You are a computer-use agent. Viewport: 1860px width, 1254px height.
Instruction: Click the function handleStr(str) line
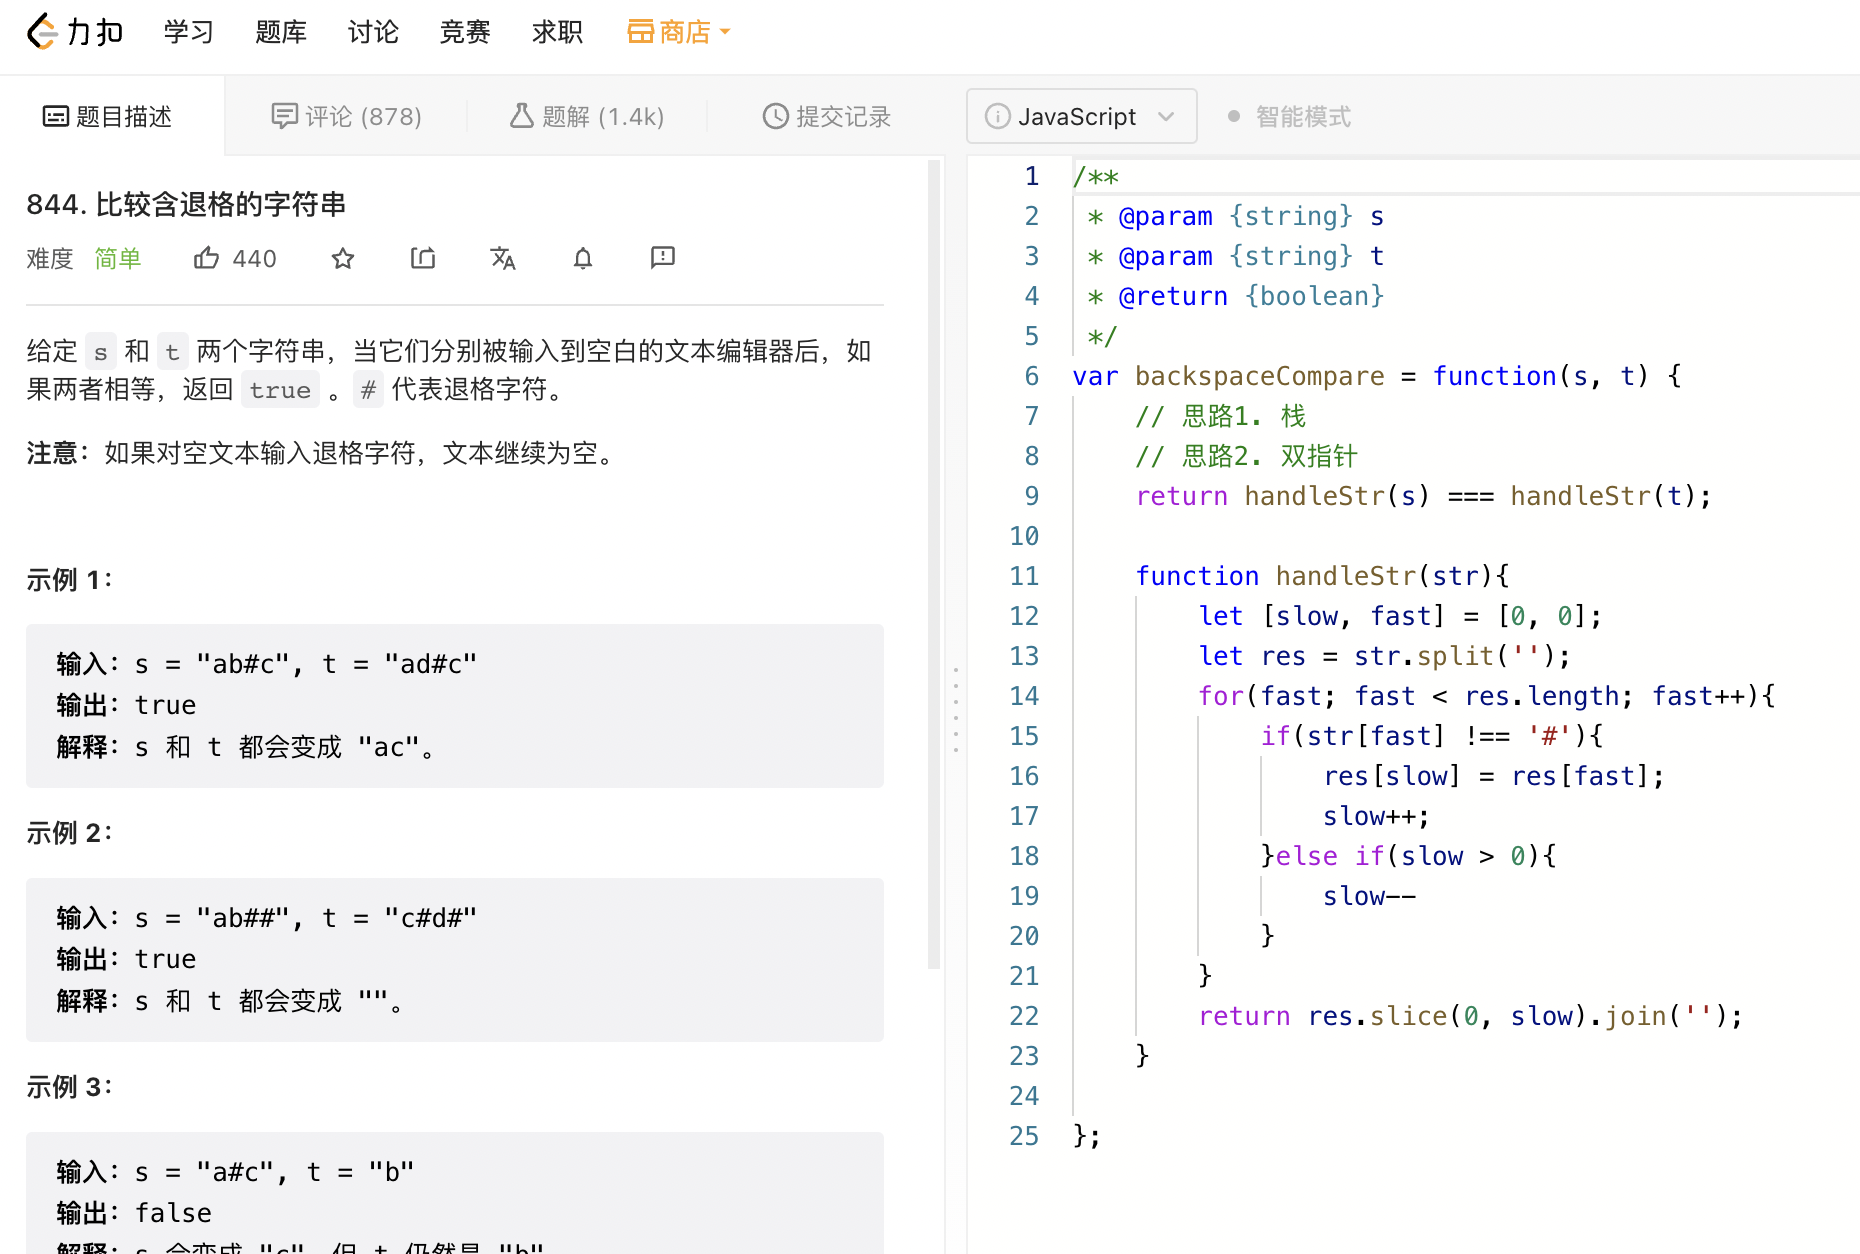point(1322,576)
